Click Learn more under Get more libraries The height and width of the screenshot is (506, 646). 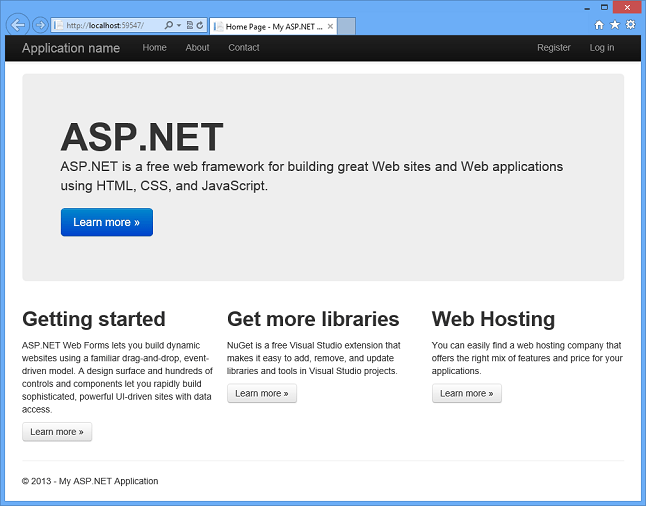pyautogui.click(x=261, y=394)
